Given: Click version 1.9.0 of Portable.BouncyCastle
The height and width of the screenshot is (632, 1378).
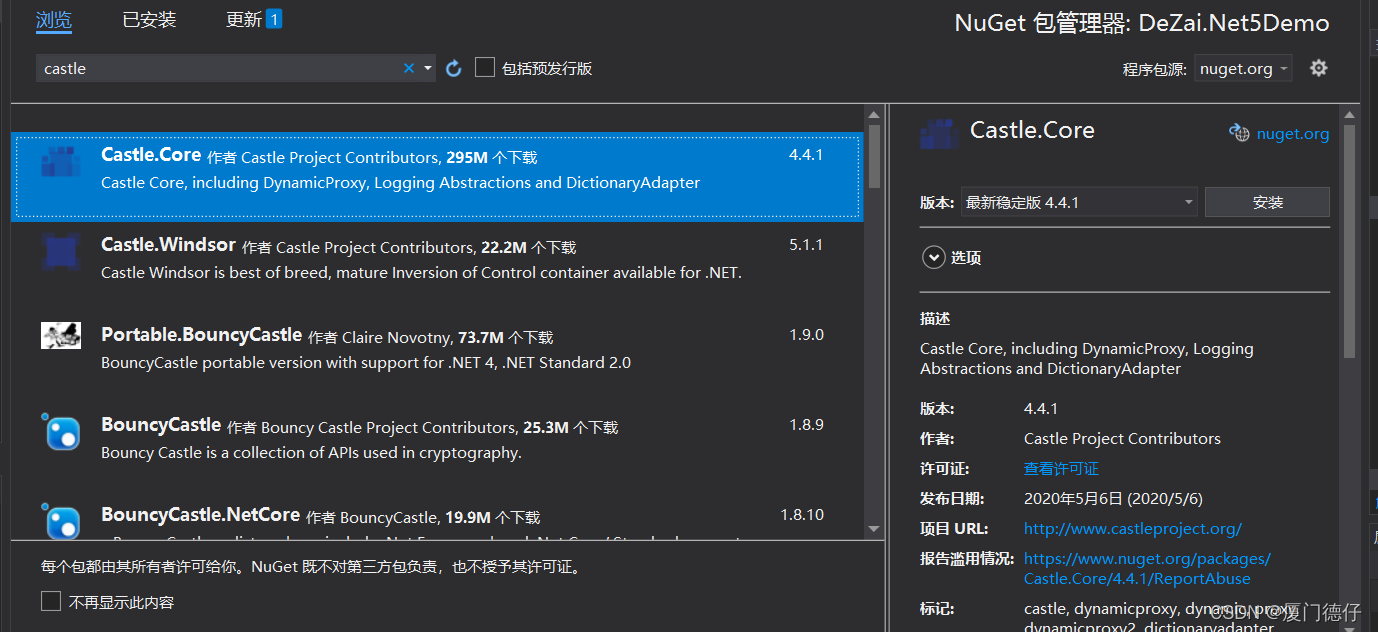Looking at the screenshot, I should 806,334.
